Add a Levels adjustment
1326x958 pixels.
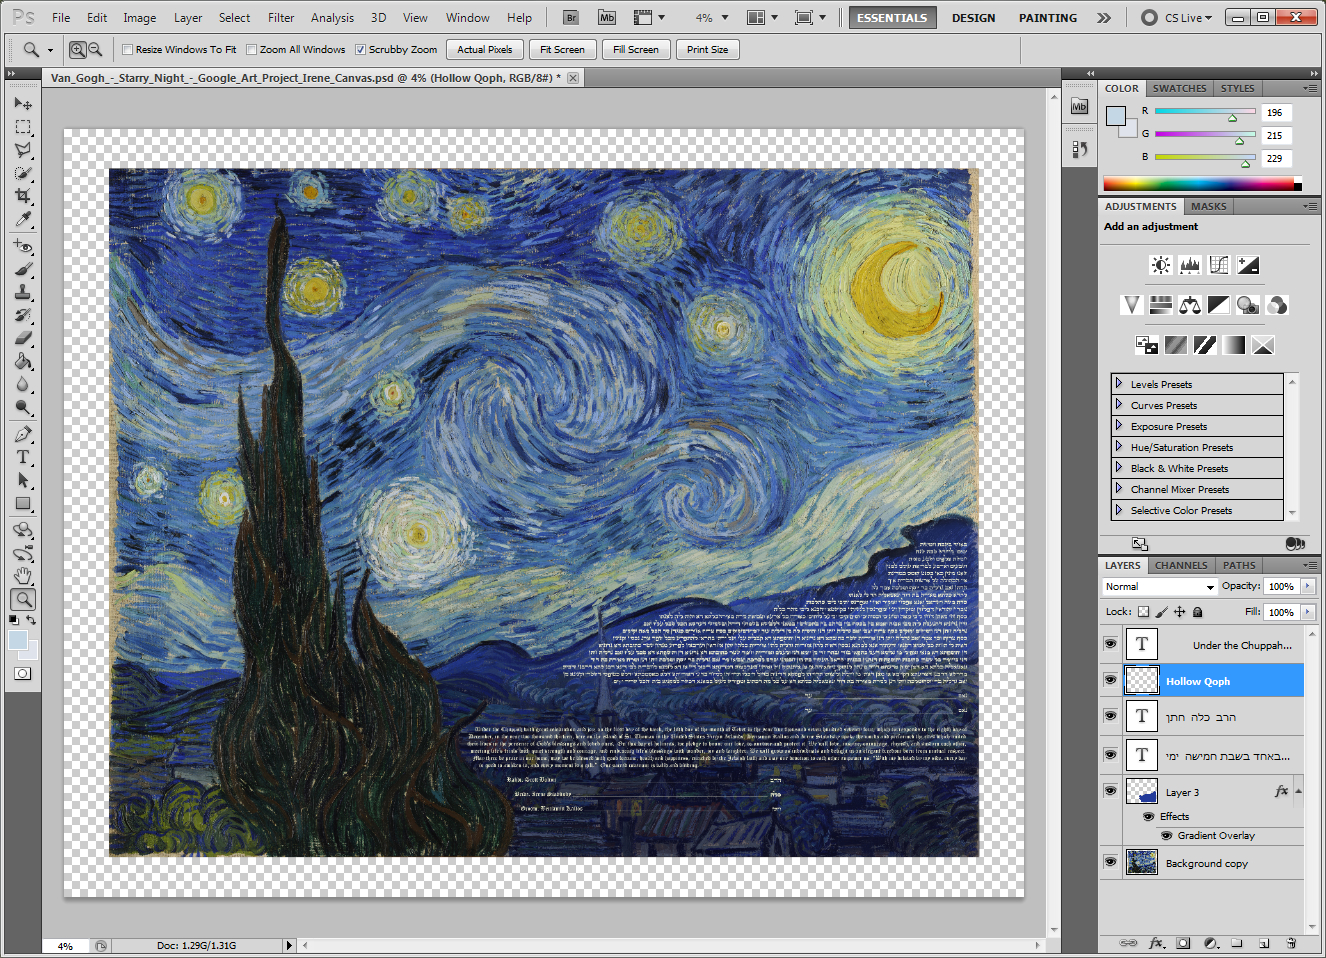click(x=1189, y=265)
